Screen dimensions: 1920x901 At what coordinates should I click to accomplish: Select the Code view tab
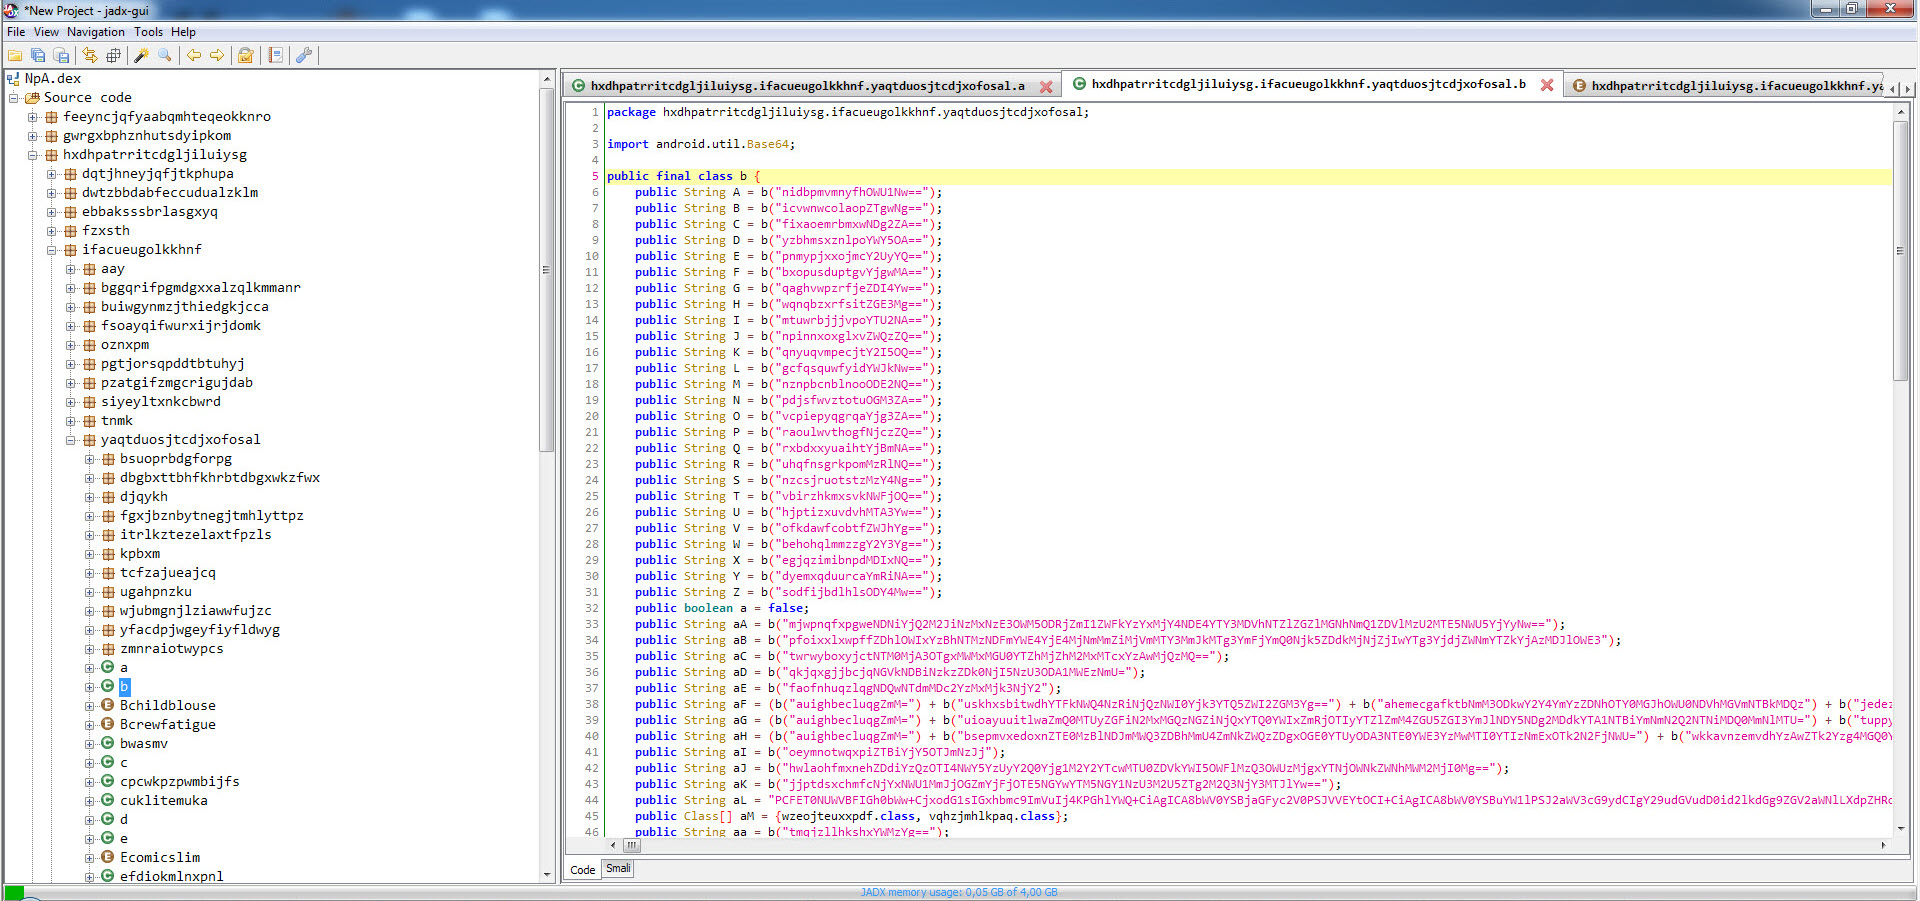pyautogui.click(x=583, y=870)
